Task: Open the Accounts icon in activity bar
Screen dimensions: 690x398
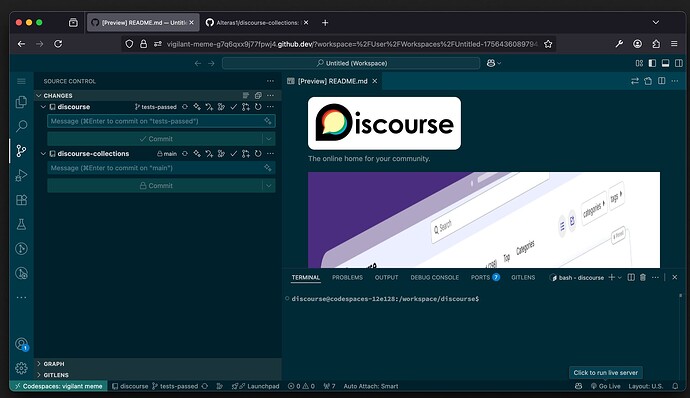Action: (x=21, y=344)
